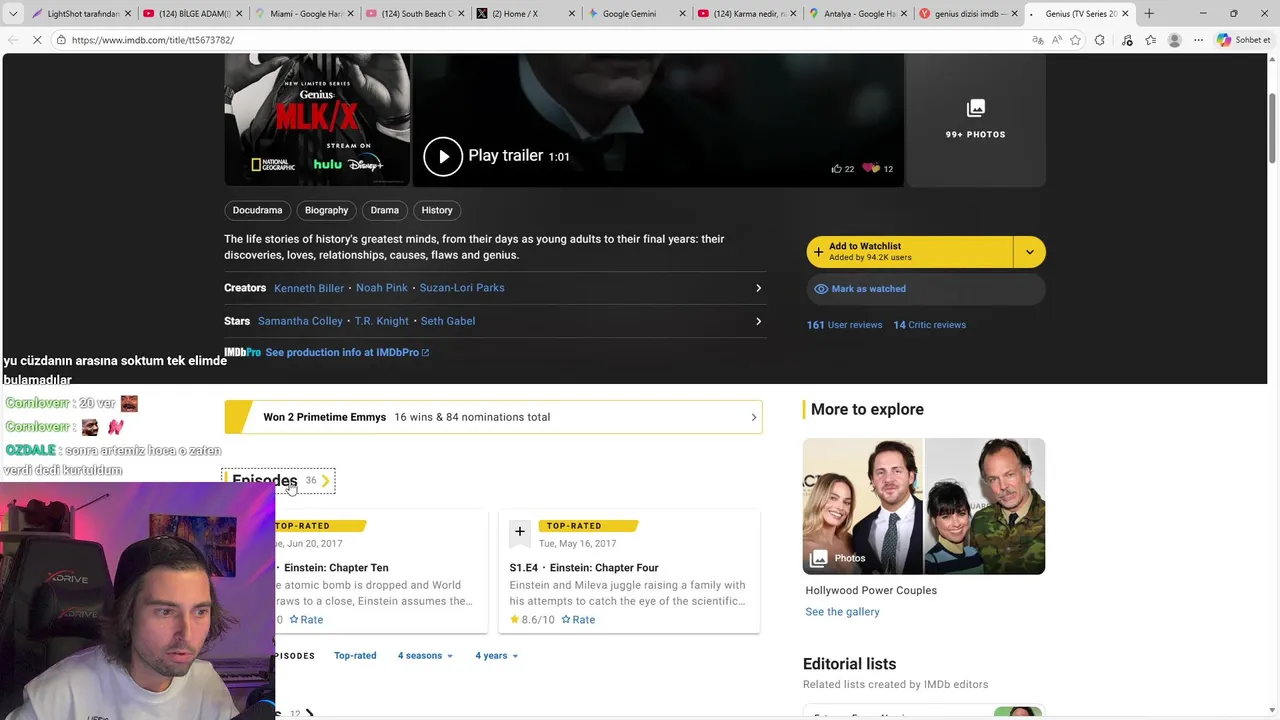Open browser settings and more menu
The width and height of the screenshot is (1280, 720).
tap(1198, 40)
